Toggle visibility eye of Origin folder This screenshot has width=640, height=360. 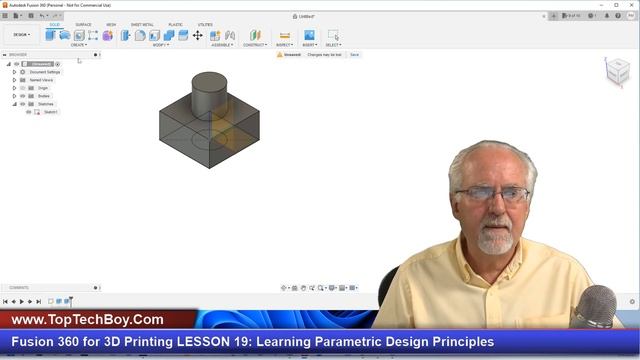(x=23, y=88)
